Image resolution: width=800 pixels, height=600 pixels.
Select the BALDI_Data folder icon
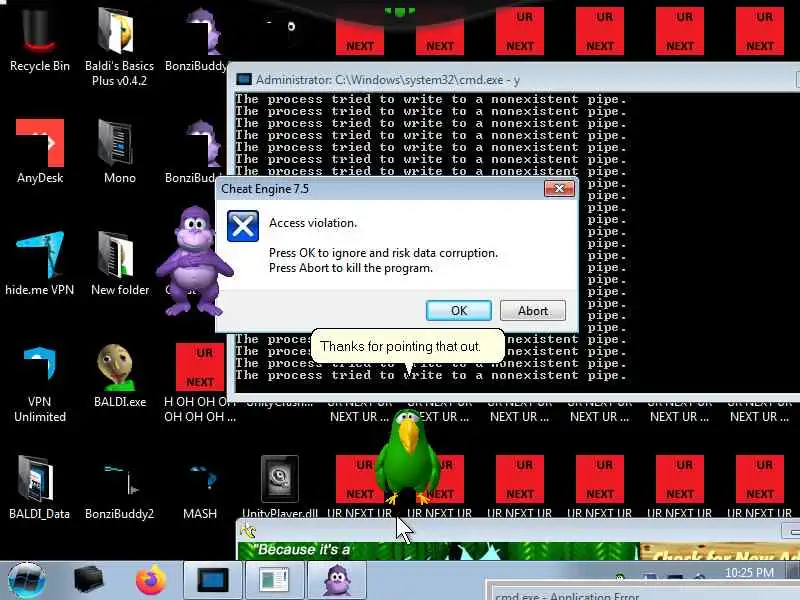(40, 488)
